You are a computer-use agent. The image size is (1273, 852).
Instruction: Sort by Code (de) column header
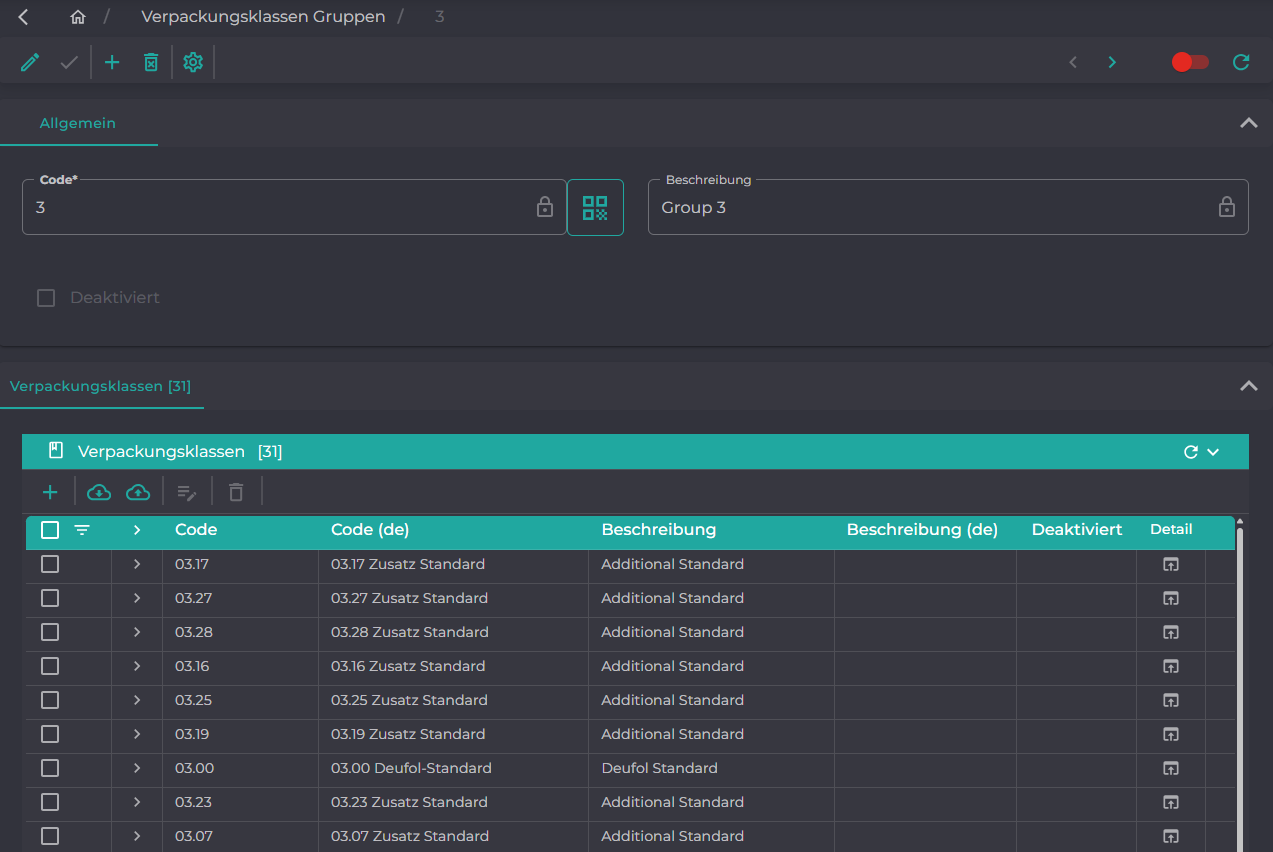pyautogui.click(x=370, y=530)
